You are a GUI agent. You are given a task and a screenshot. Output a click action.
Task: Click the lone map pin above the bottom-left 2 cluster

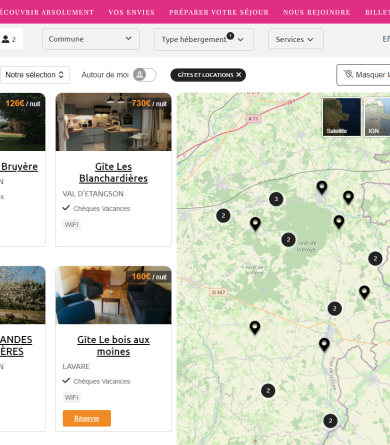pyautogui.click(x=255, y=328)
